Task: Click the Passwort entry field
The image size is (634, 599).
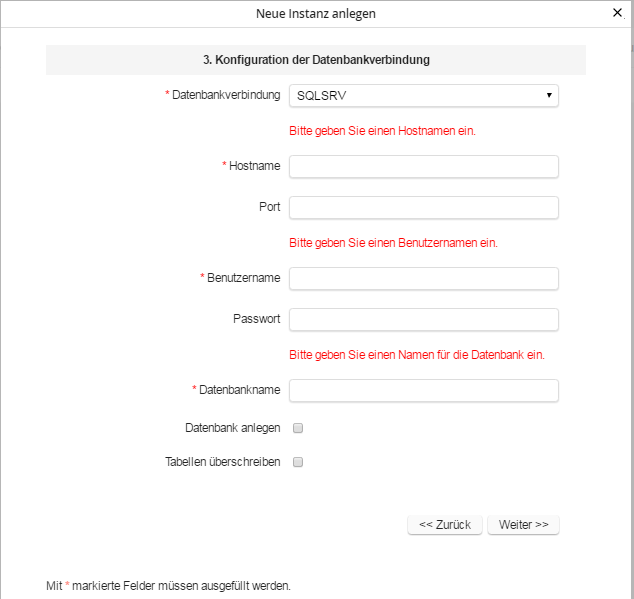Action: tap(423, 319)
